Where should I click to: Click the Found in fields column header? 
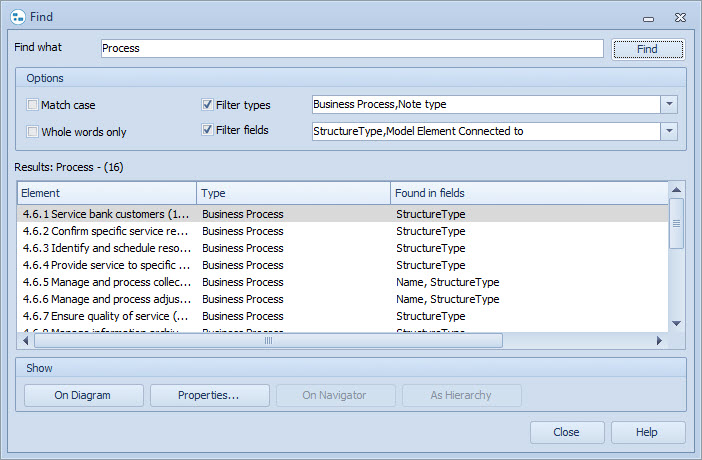[x=528, y=193]
